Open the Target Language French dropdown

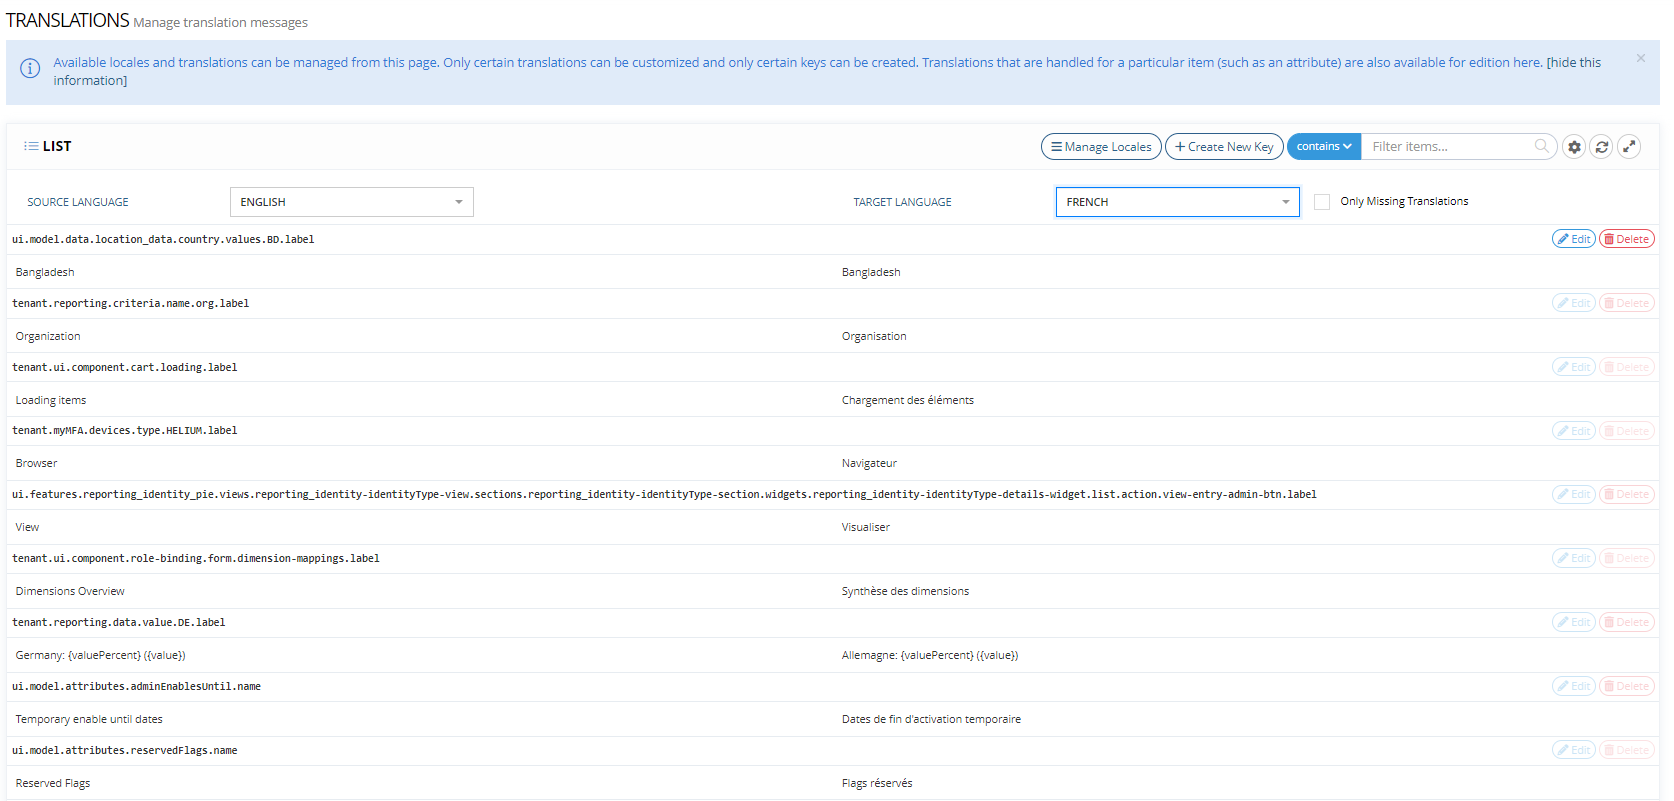(x=1177, y=202)
